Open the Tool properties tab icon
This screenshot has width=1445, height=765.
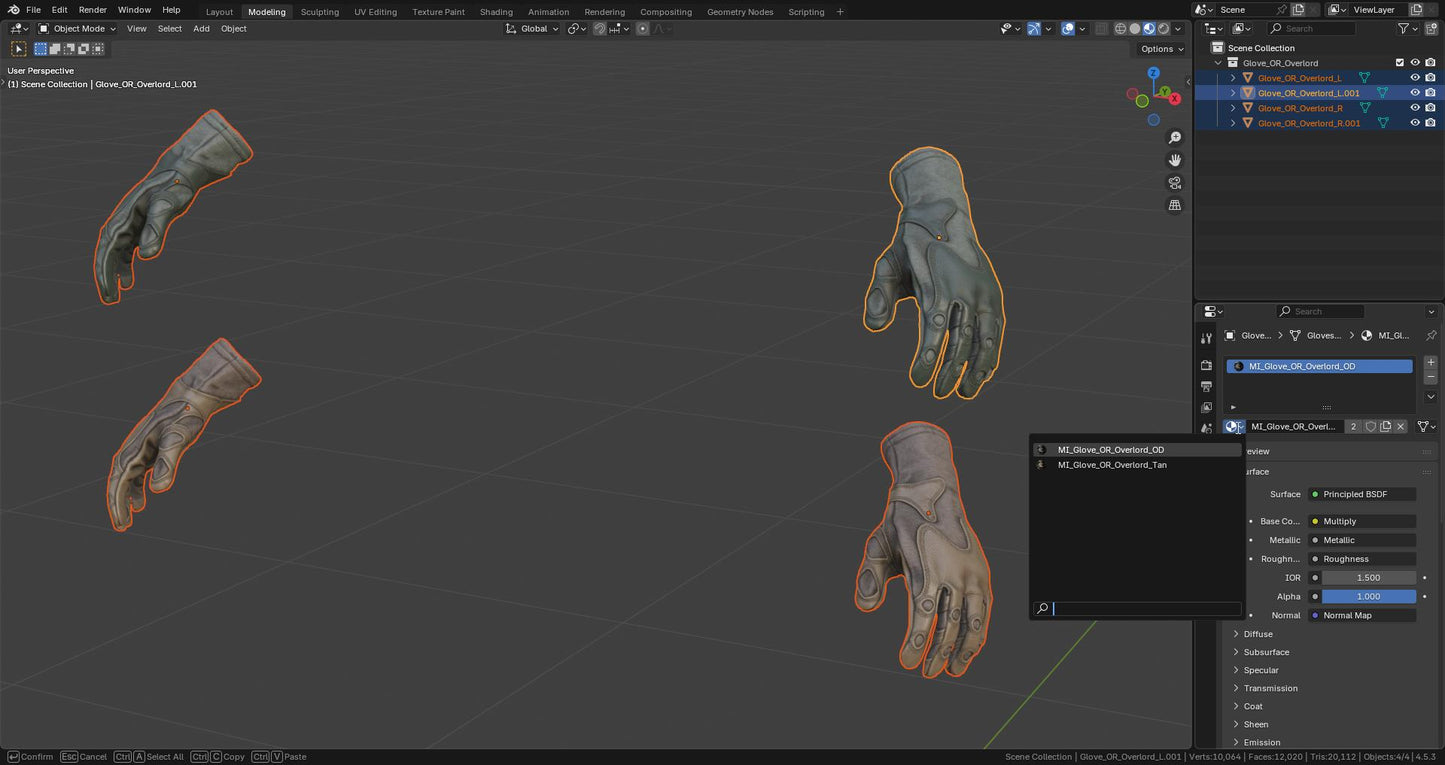(x=1206, y=339)
